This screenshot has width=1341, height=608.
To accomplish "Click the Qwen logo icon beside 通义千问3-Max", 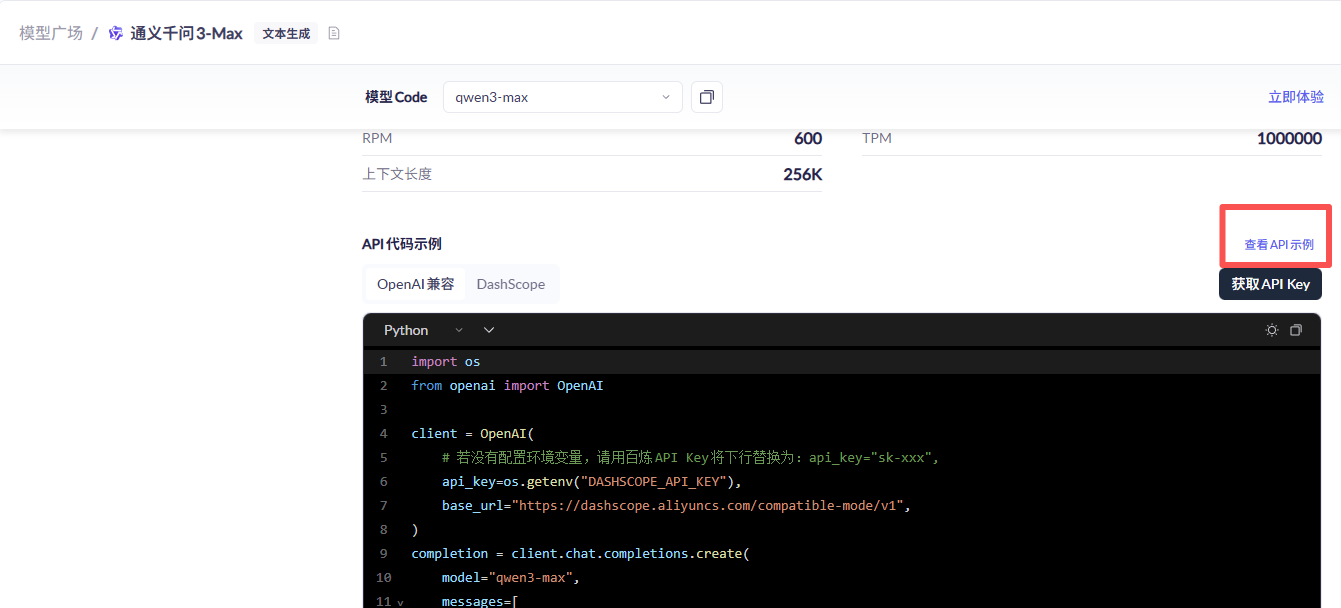I will coord(116,33).
